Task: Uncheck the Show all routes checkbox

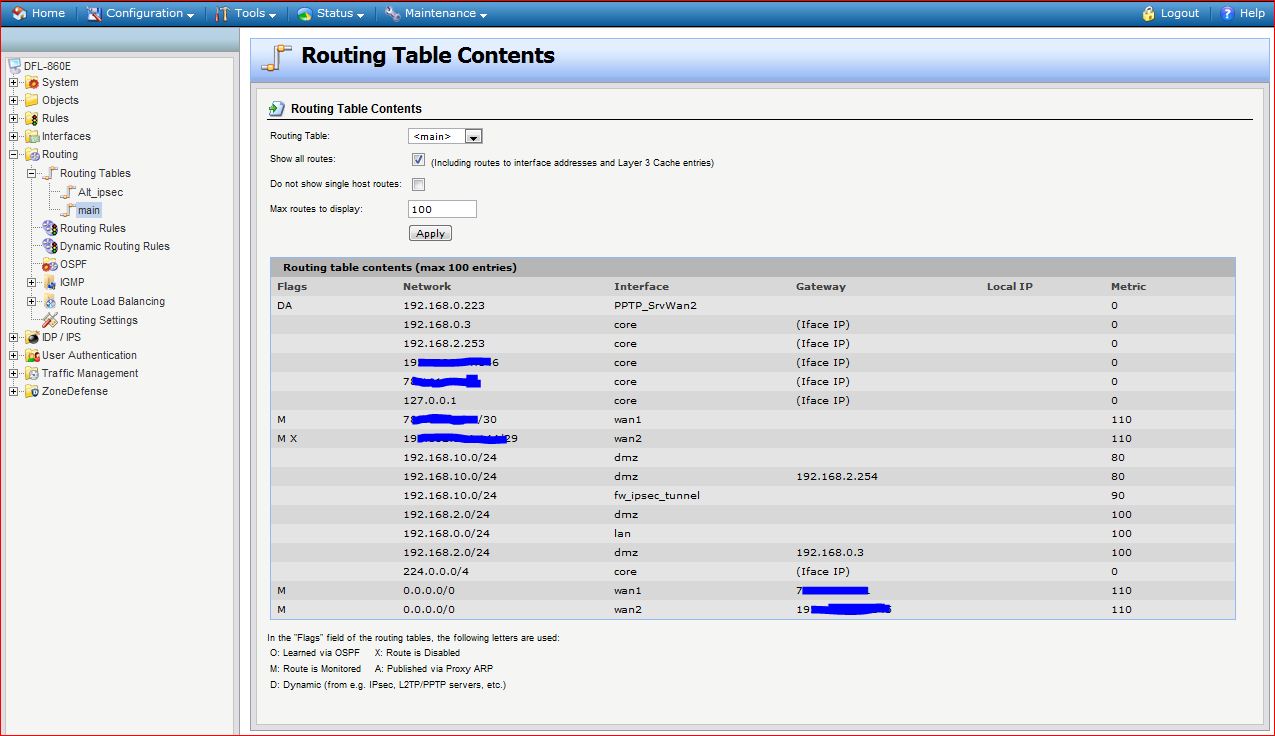Action: (418, 160)
